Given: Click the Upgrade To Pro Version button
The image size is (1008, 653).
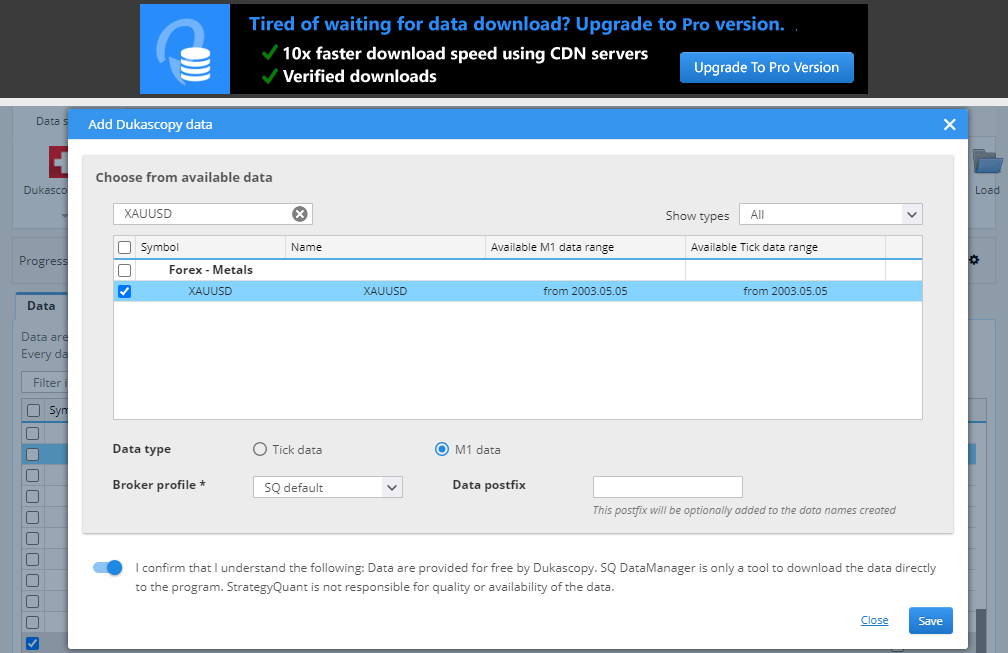Looking at the screenshot, I should [x=766, y=67].
